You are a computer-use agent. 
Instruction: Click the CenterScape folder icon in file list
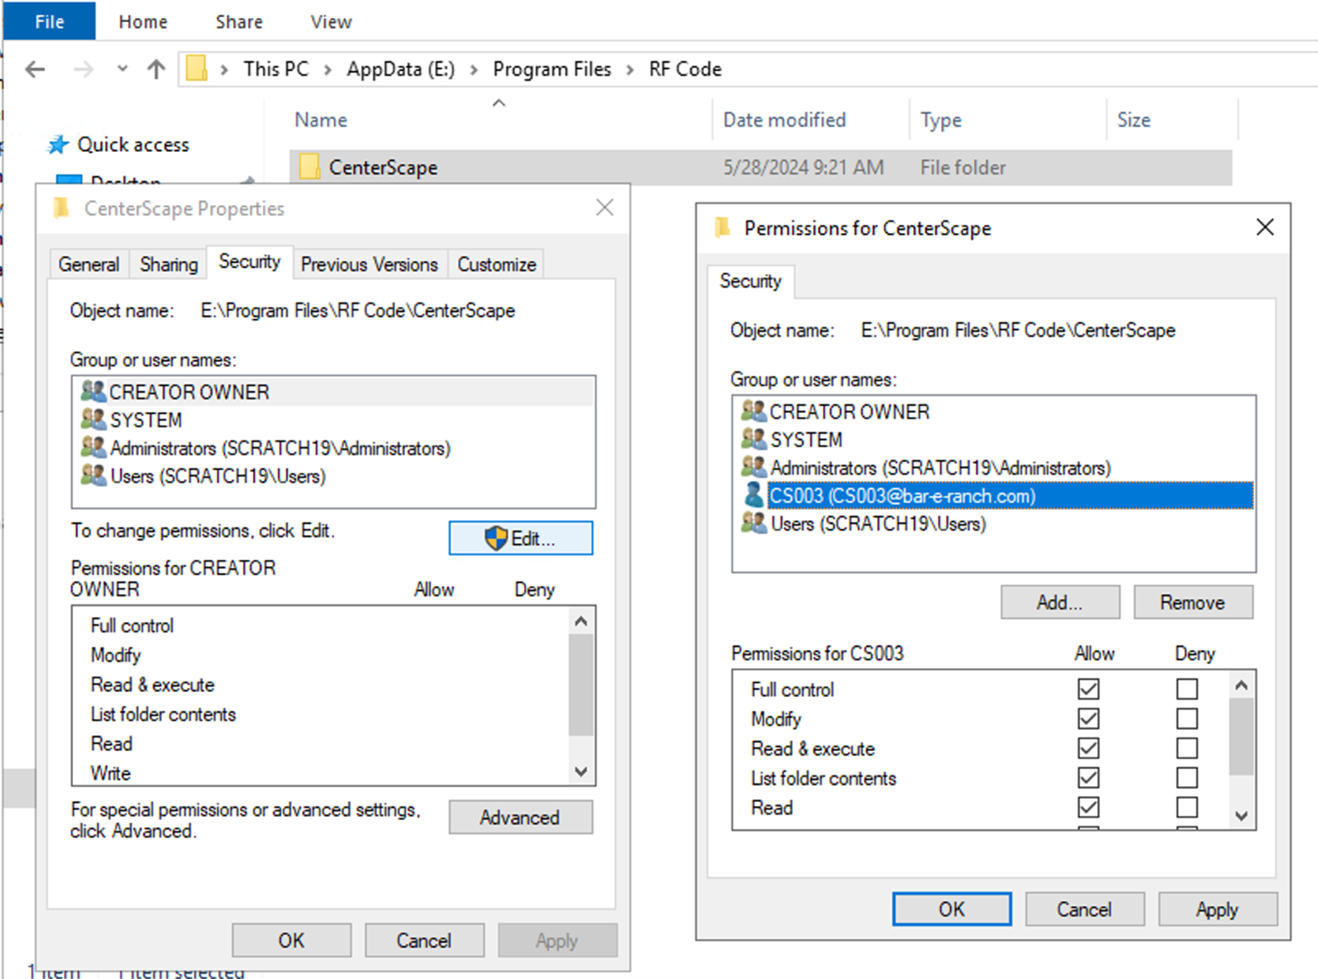[310, 167]
